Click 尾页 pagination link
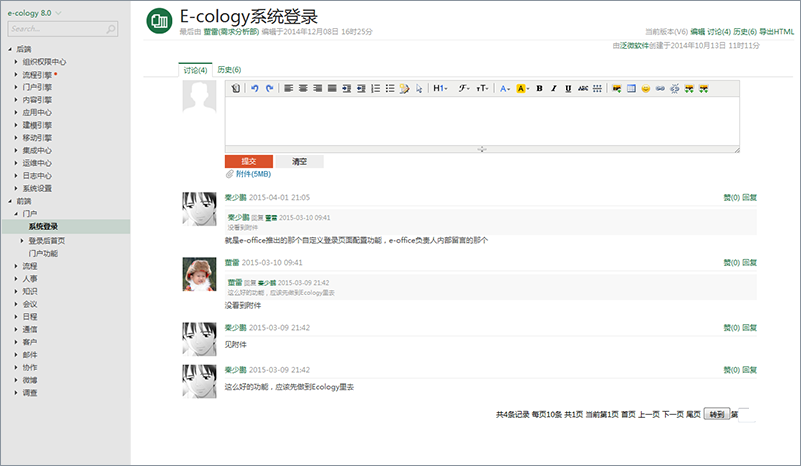 click(693, 414)
